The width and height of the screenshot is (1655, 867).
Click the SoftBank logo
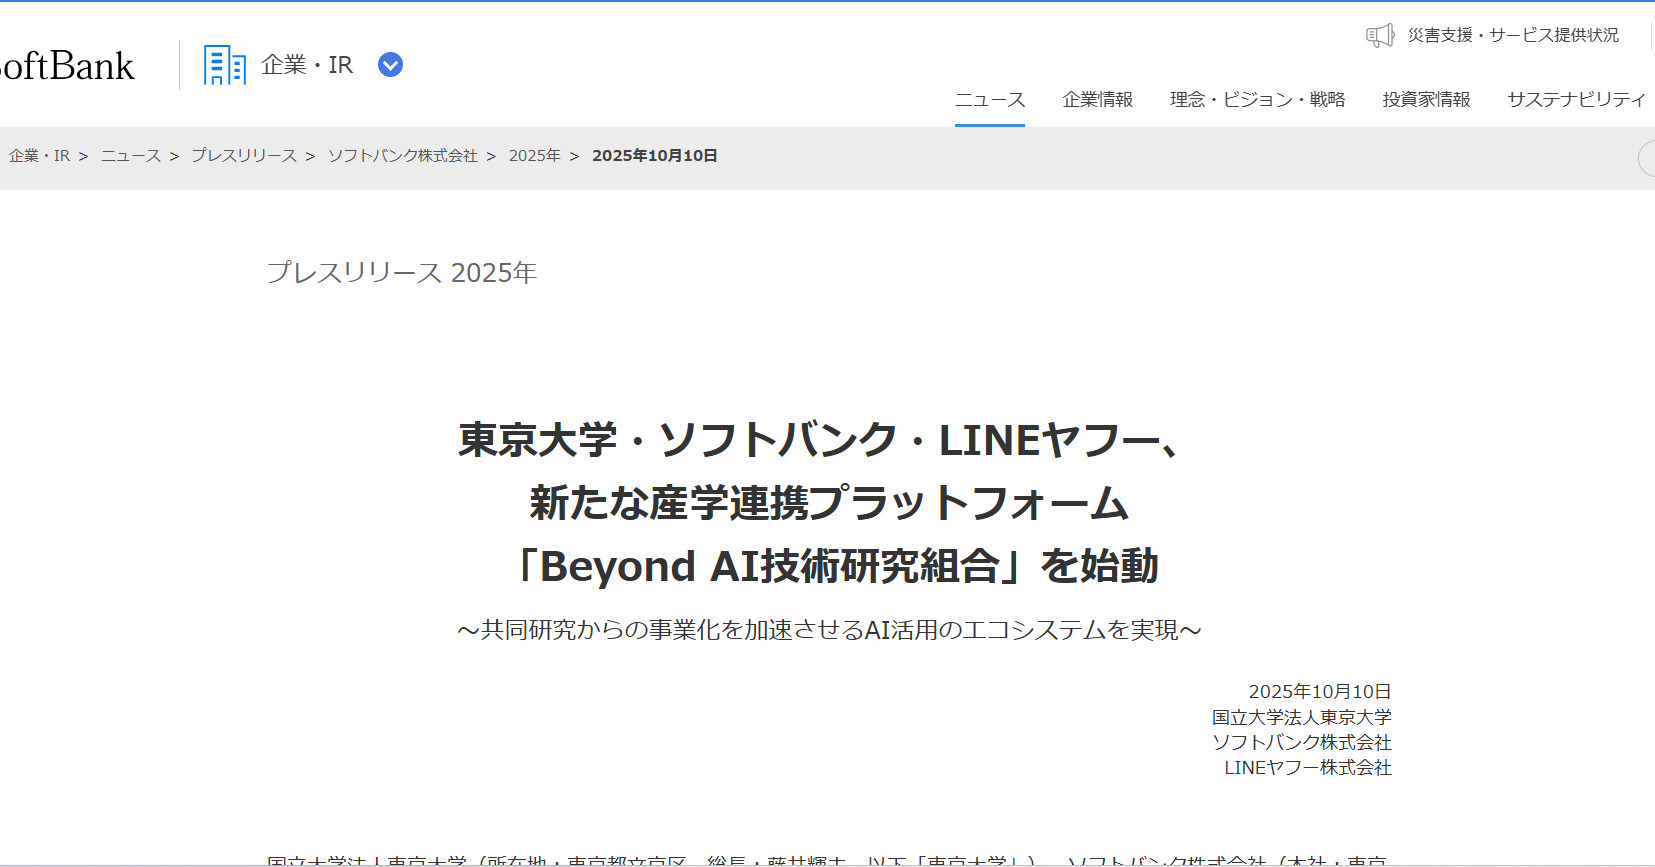66,66
